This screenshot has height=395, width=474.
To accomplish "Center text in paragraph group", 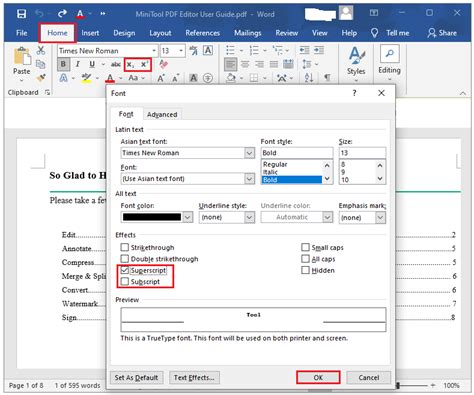I will 245,64.
